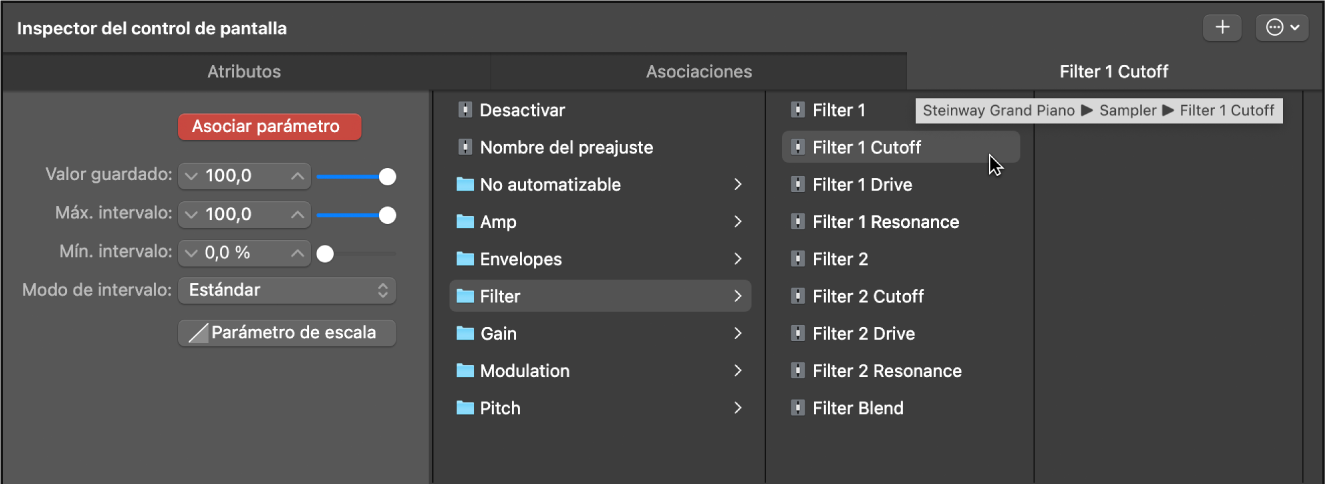Viewport: 1325px width, 484px height.
Task: Select Filter 1 Resonance parameter
Action: 885,222
